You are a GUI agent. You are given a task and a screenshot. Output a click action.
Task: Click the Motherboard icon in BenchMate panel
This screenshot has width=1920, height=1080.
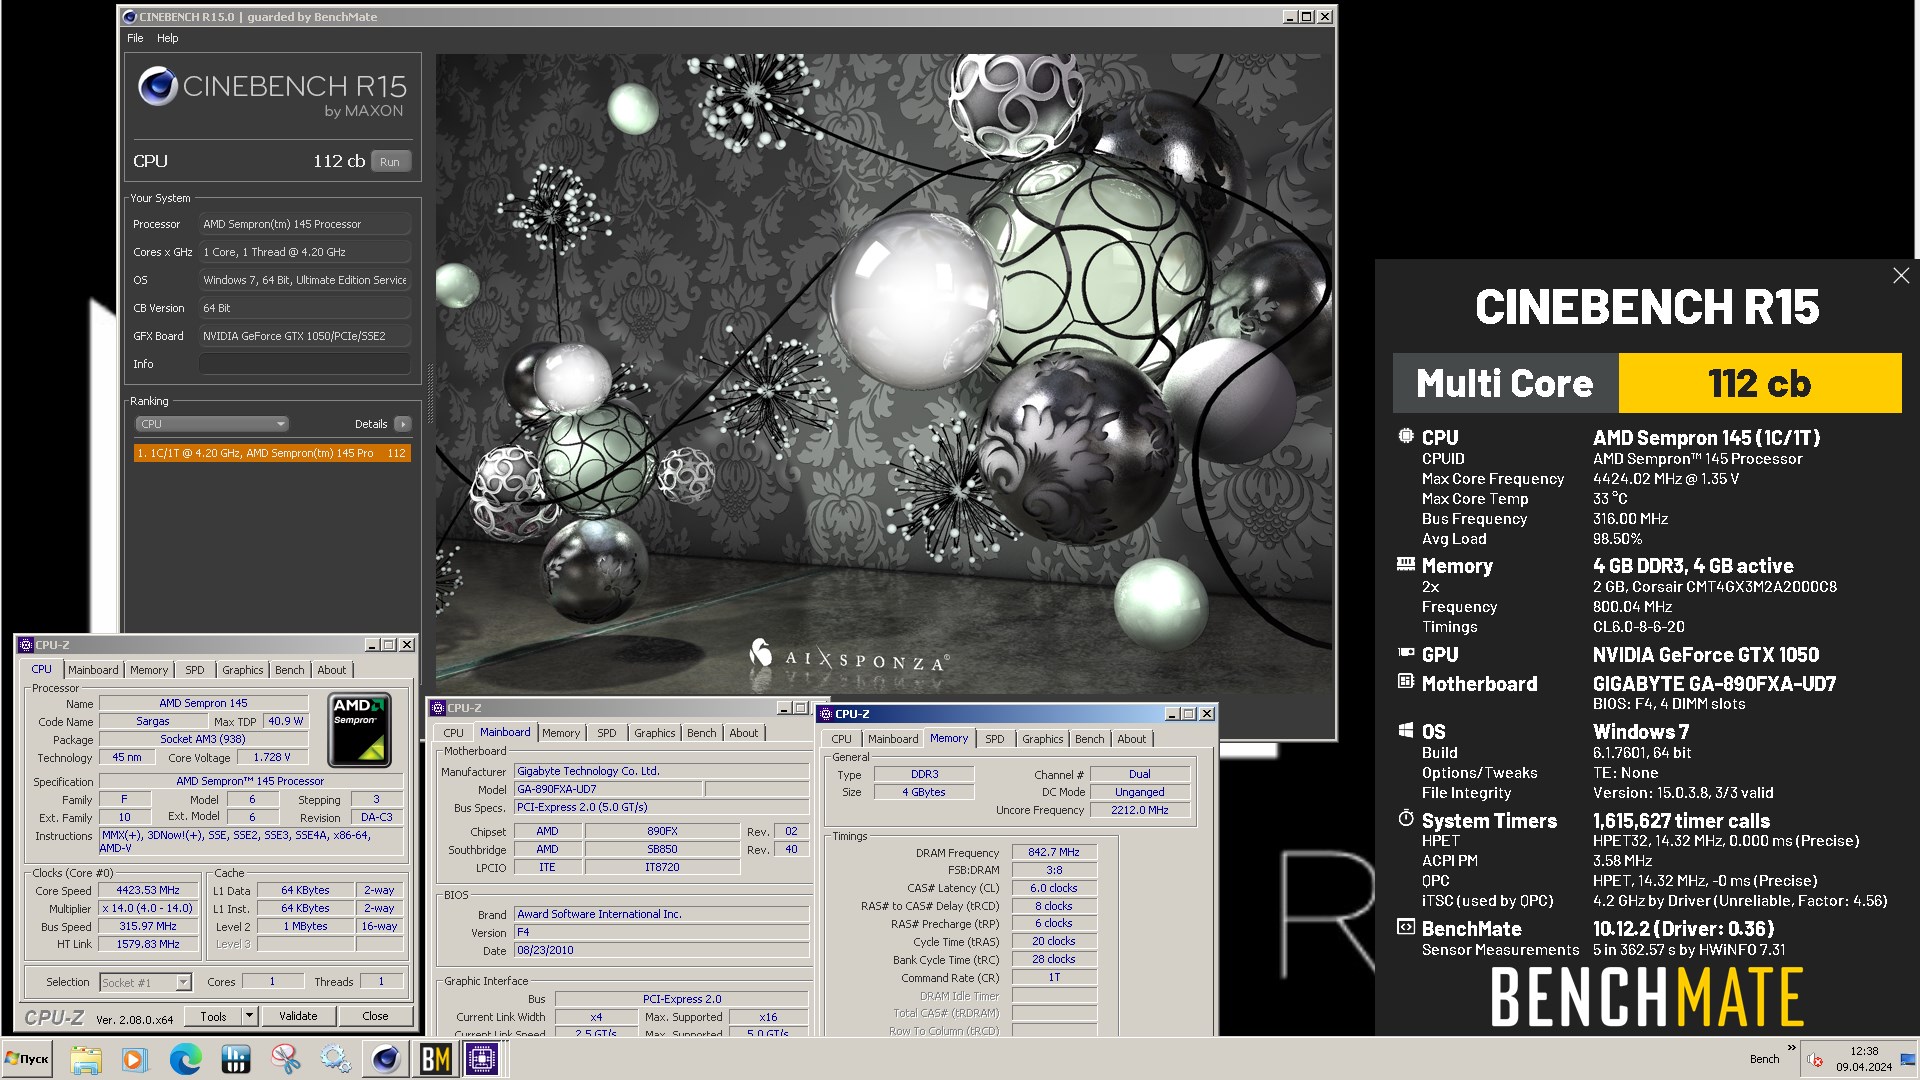click(x=1406, y=682)
